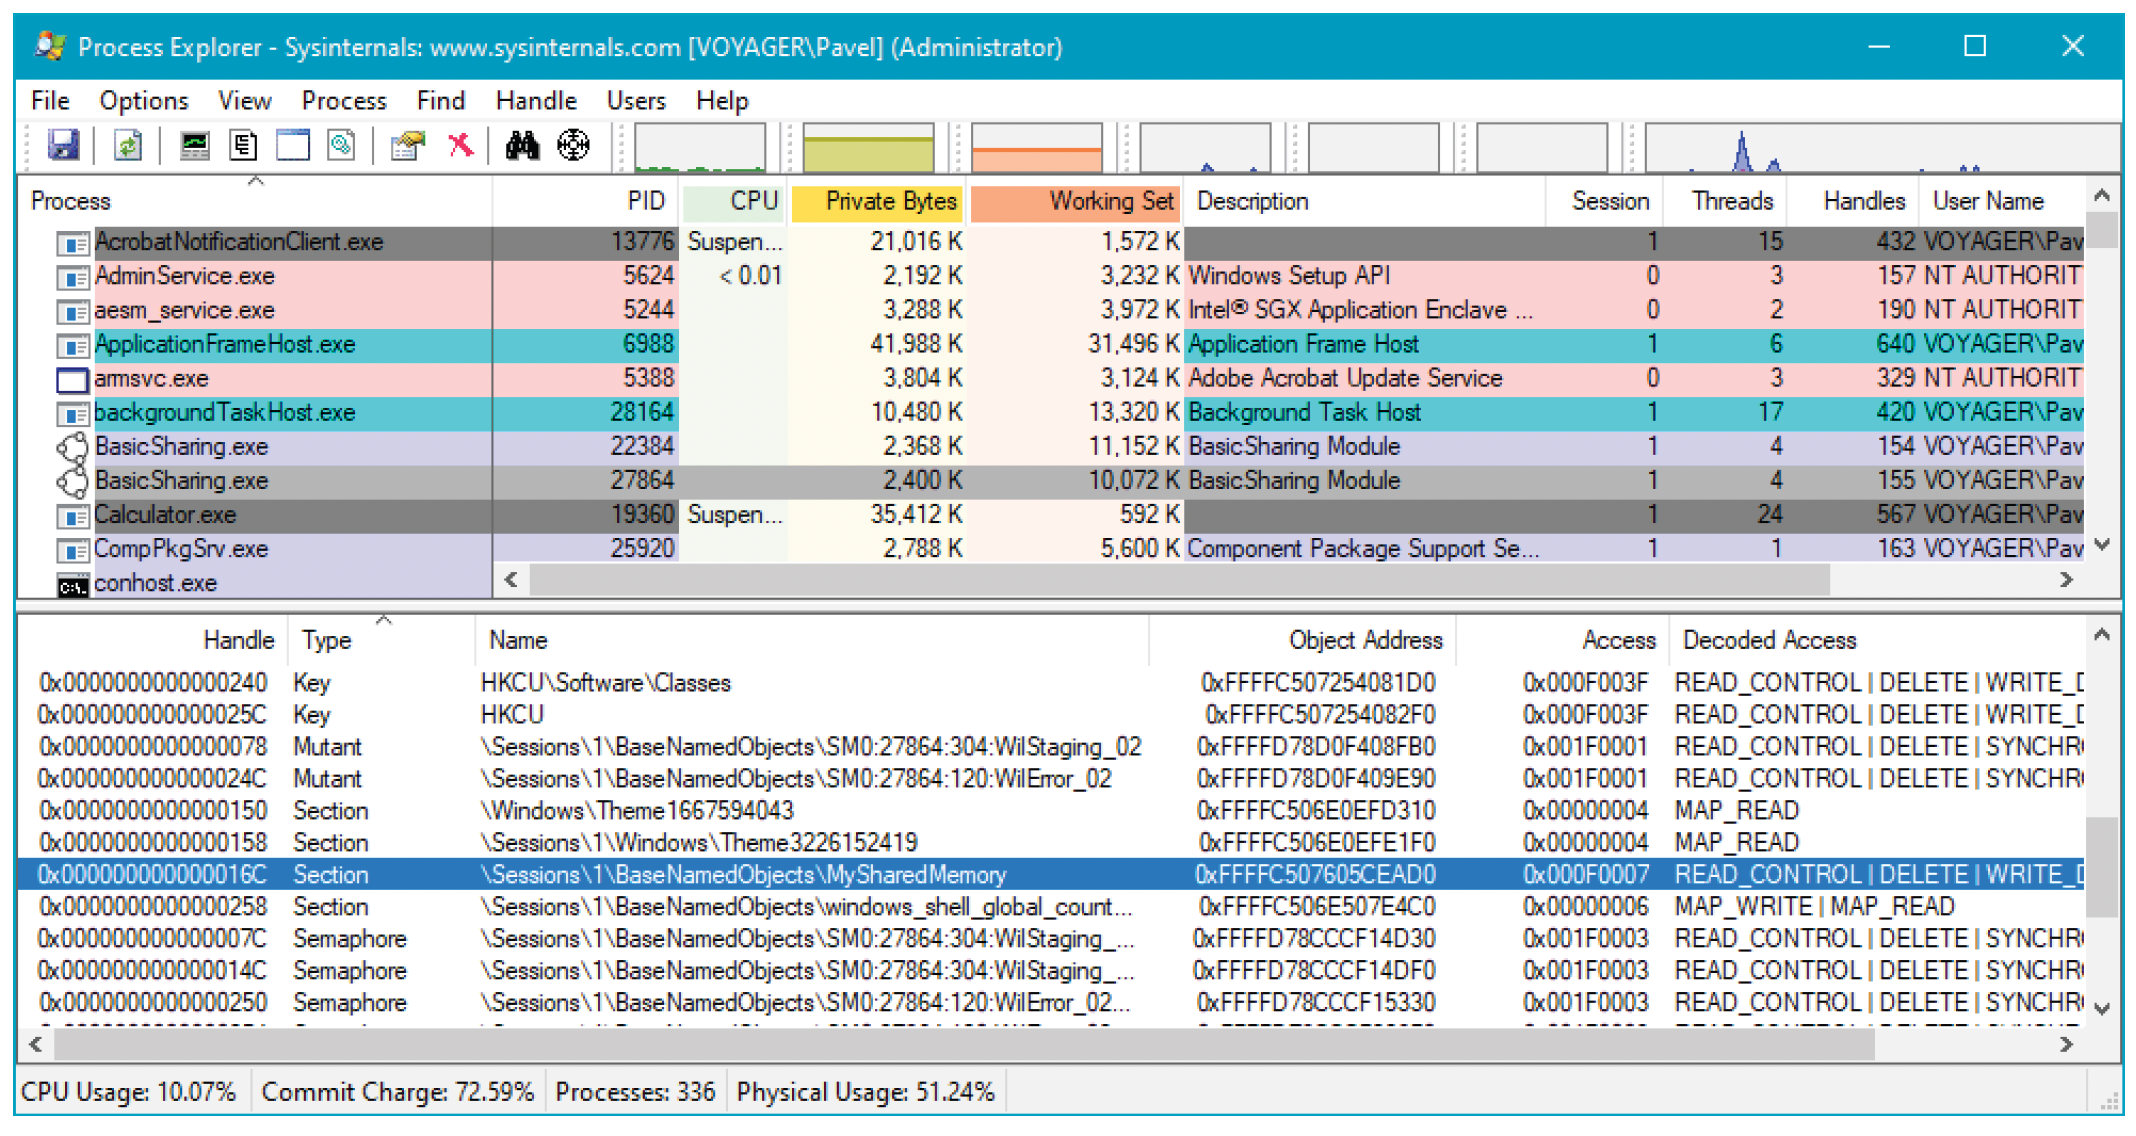Click the Commit Charge status bar entry
Screen dimensions: 2136x1136
click(x=398, y=1093)
